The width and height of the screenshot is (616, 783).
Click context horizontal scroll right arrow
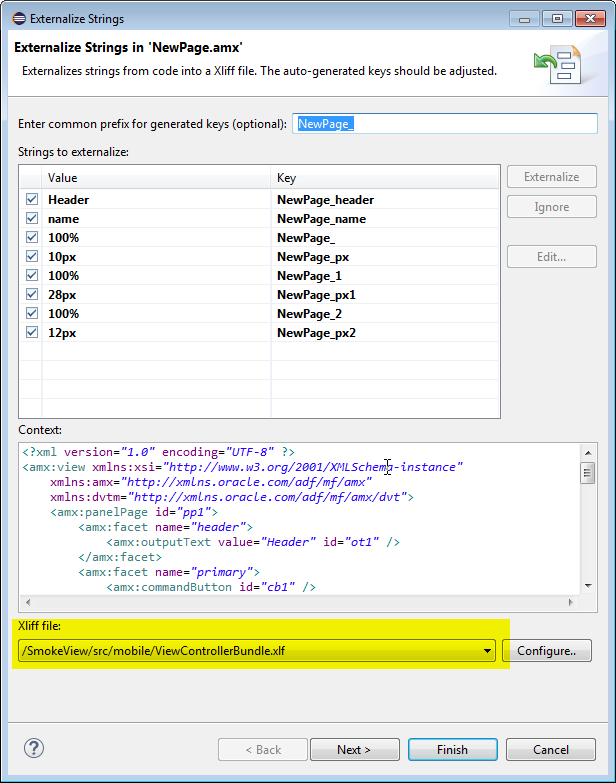571,602
